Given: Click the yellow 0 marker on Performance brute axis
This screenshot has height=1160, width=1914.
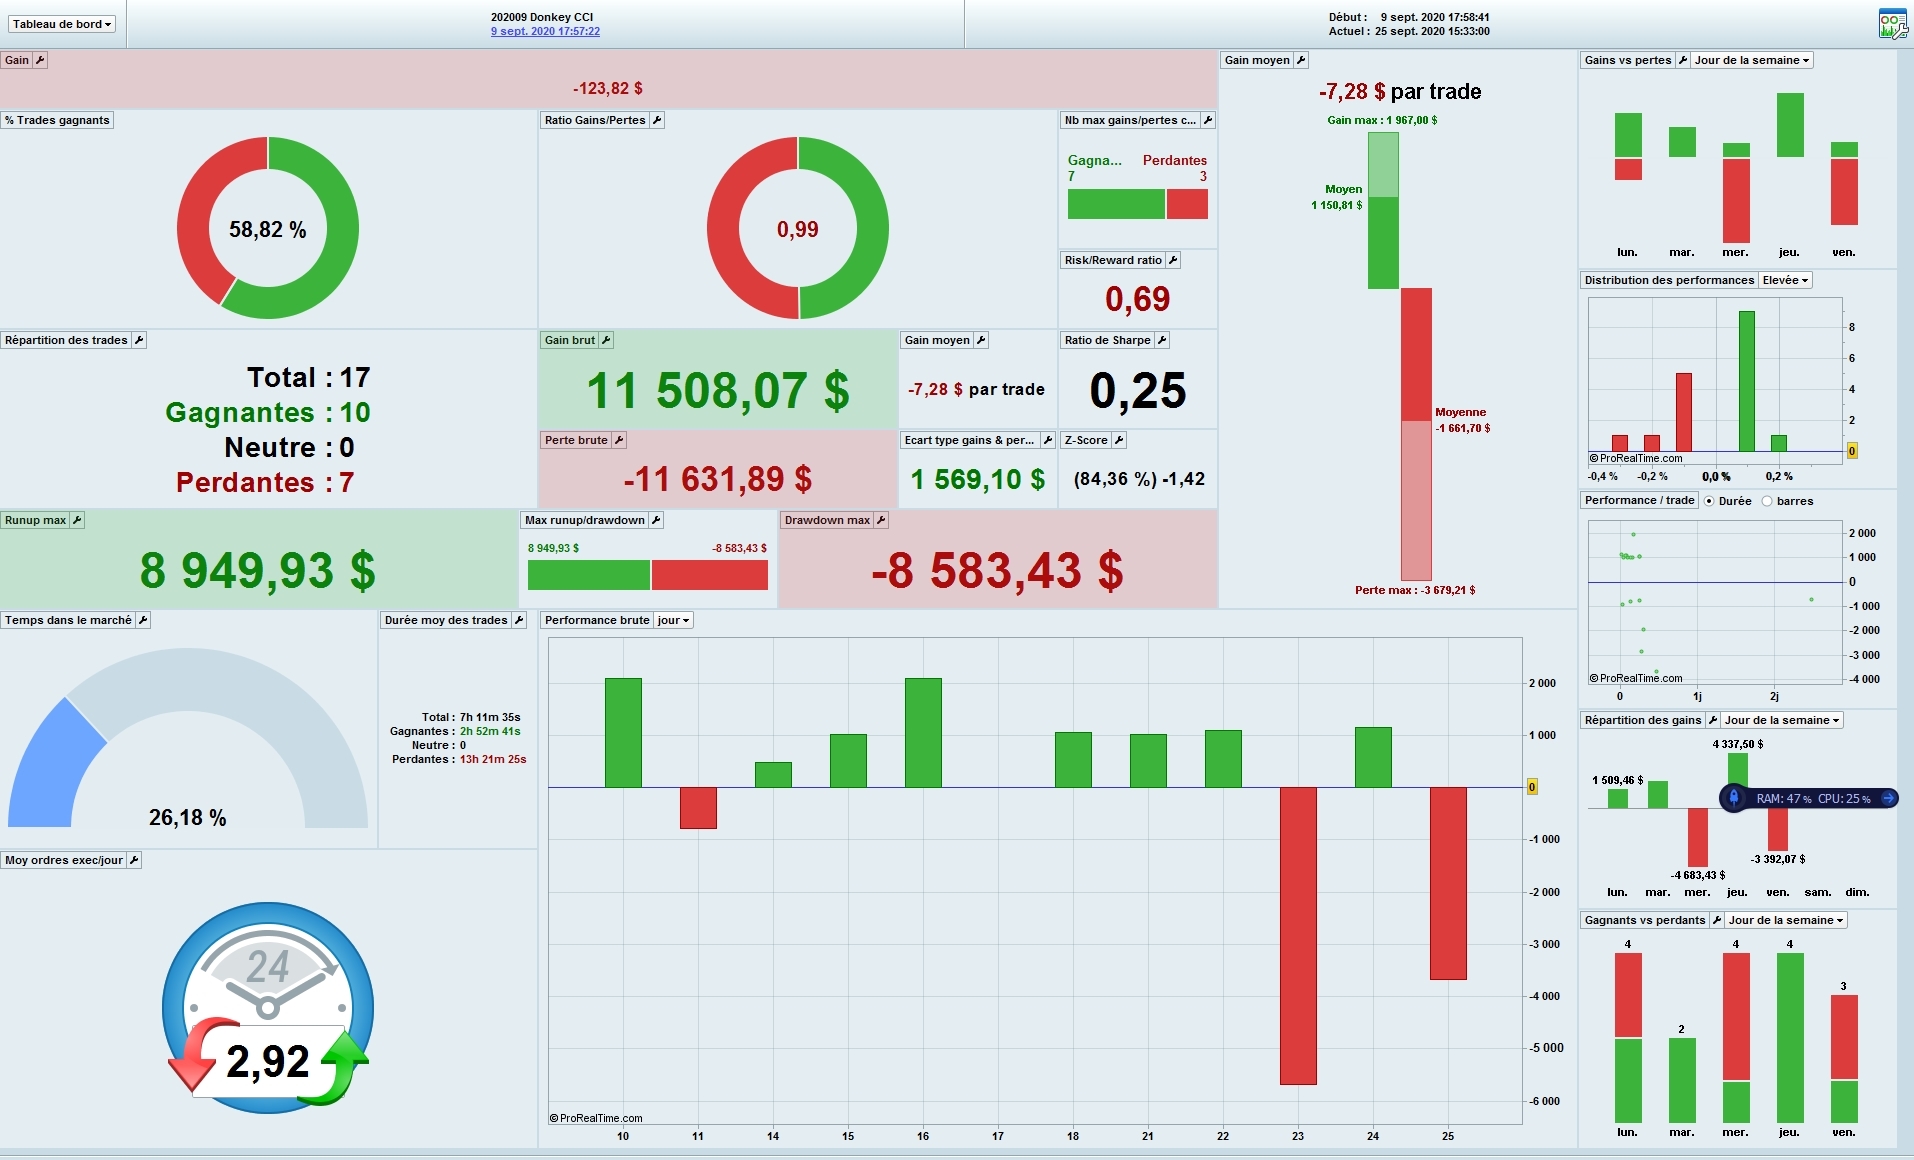Looking at the screenshot, I should (x=1532, y=787).
